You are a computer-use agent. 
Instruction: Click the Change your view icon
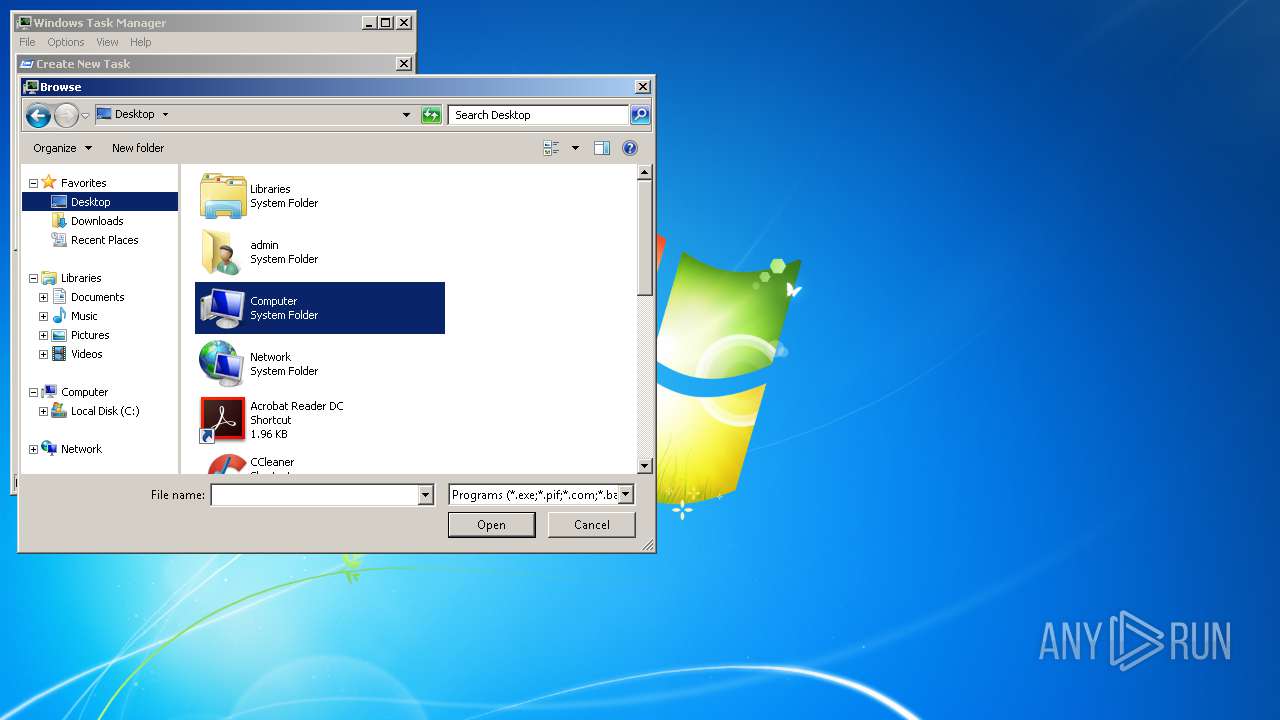pyautogui.click(x=552, y=148)
